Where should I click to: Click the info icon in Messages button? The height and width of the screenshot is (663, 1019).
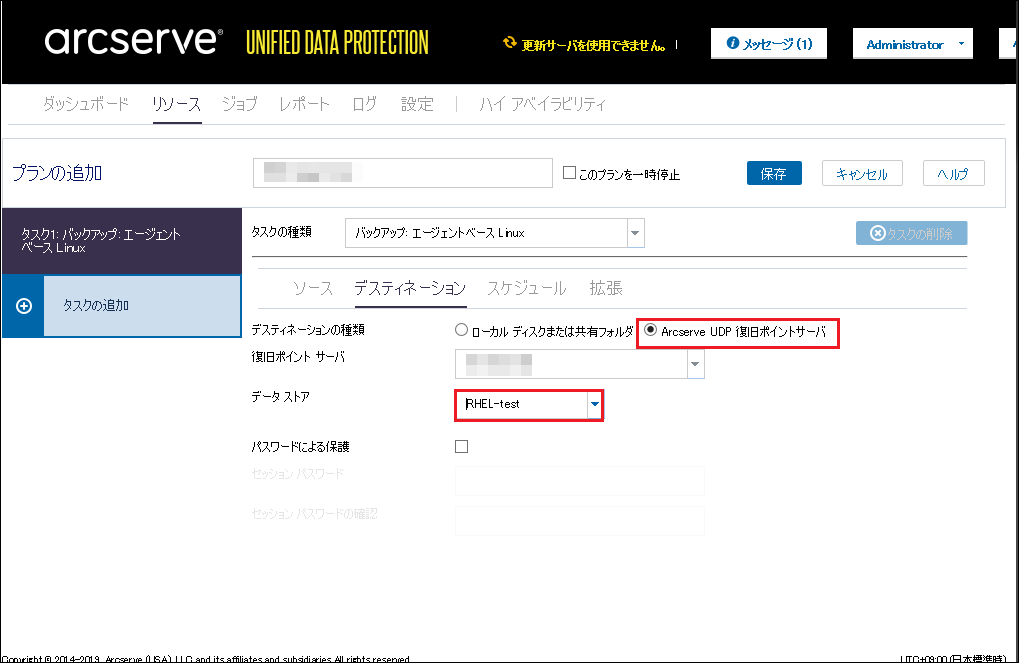pos(732,43)
